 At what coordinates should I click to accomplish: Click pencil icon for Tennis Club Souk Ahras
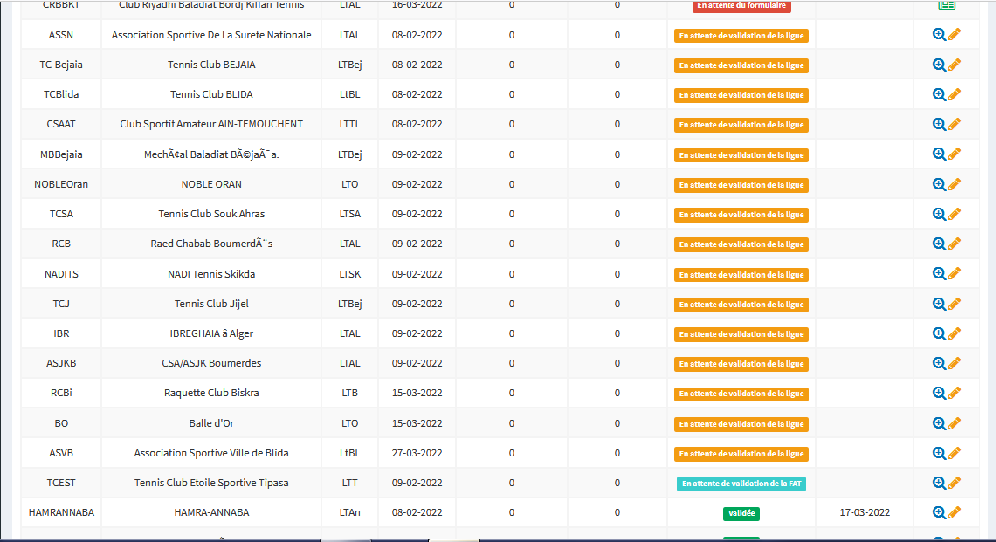coord(954,214)
